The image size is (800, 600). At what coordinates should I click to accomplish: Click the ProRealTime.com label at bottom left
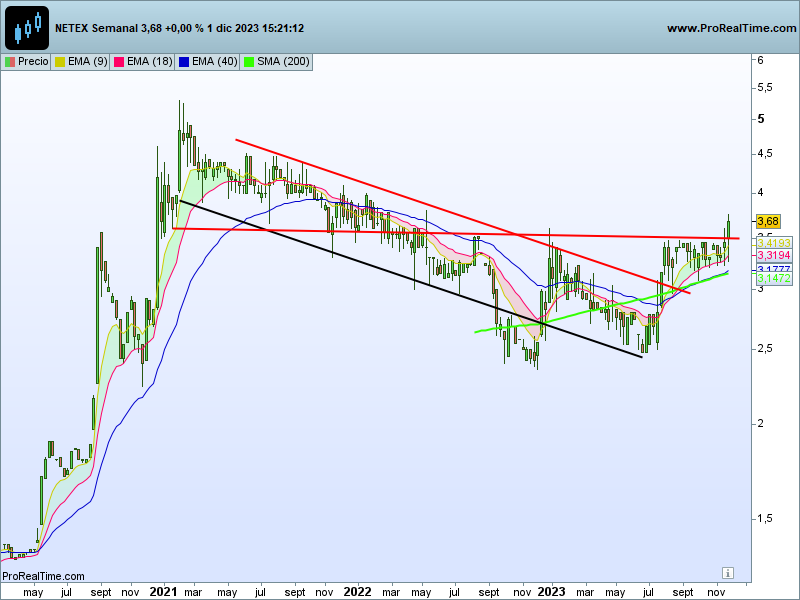(43, 576)
